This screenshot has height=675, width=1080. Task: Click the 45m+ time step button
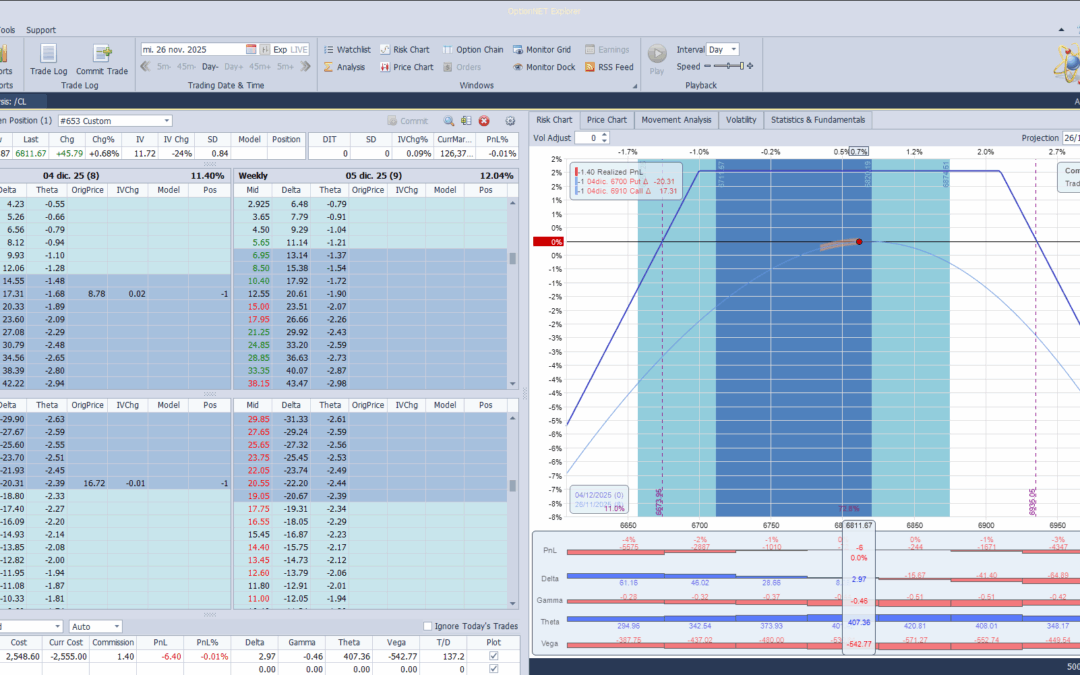tap(260, 66)
